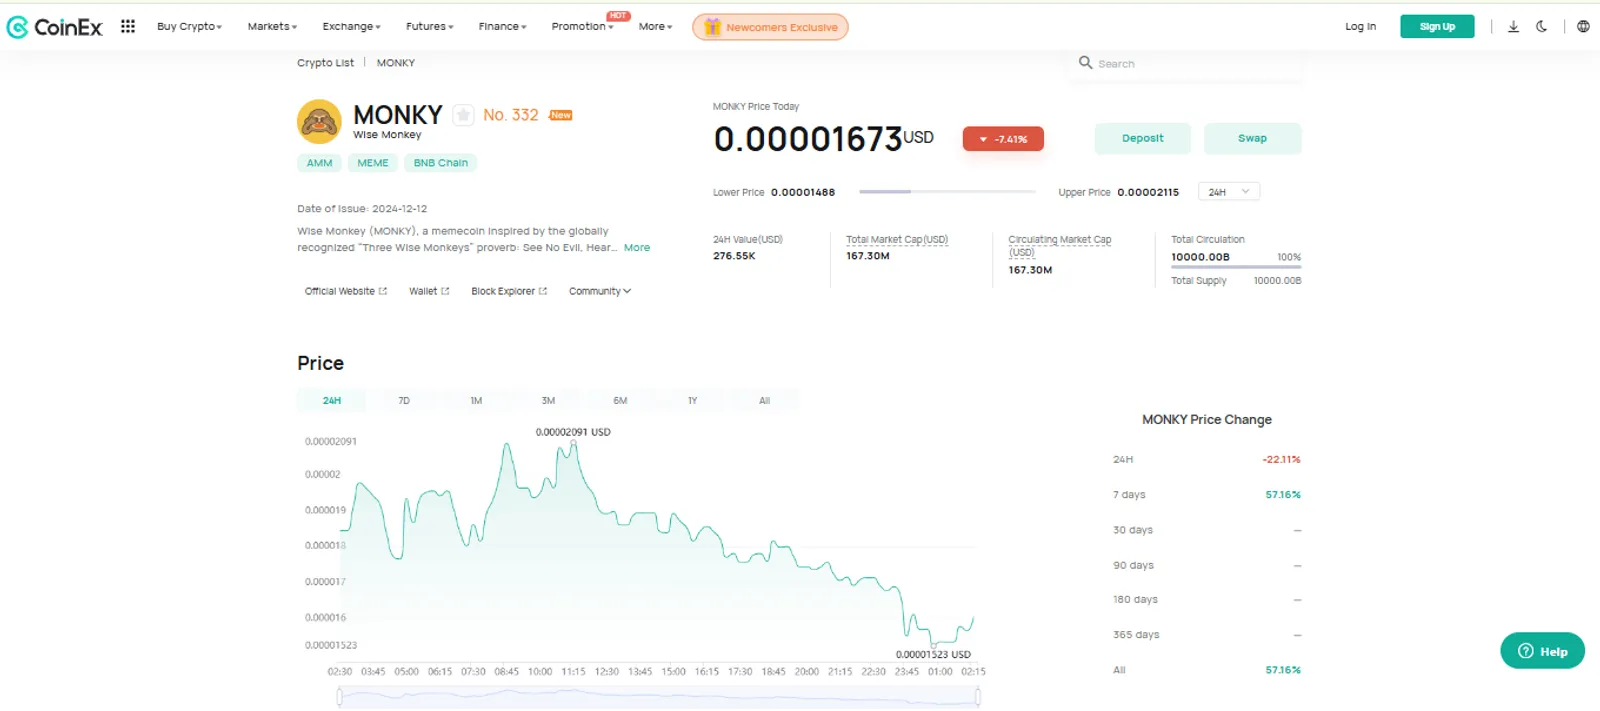The height and width of the screenshot is (711, 1600).
Task: Click the BNB Chain tag
Action: [441, 163]
